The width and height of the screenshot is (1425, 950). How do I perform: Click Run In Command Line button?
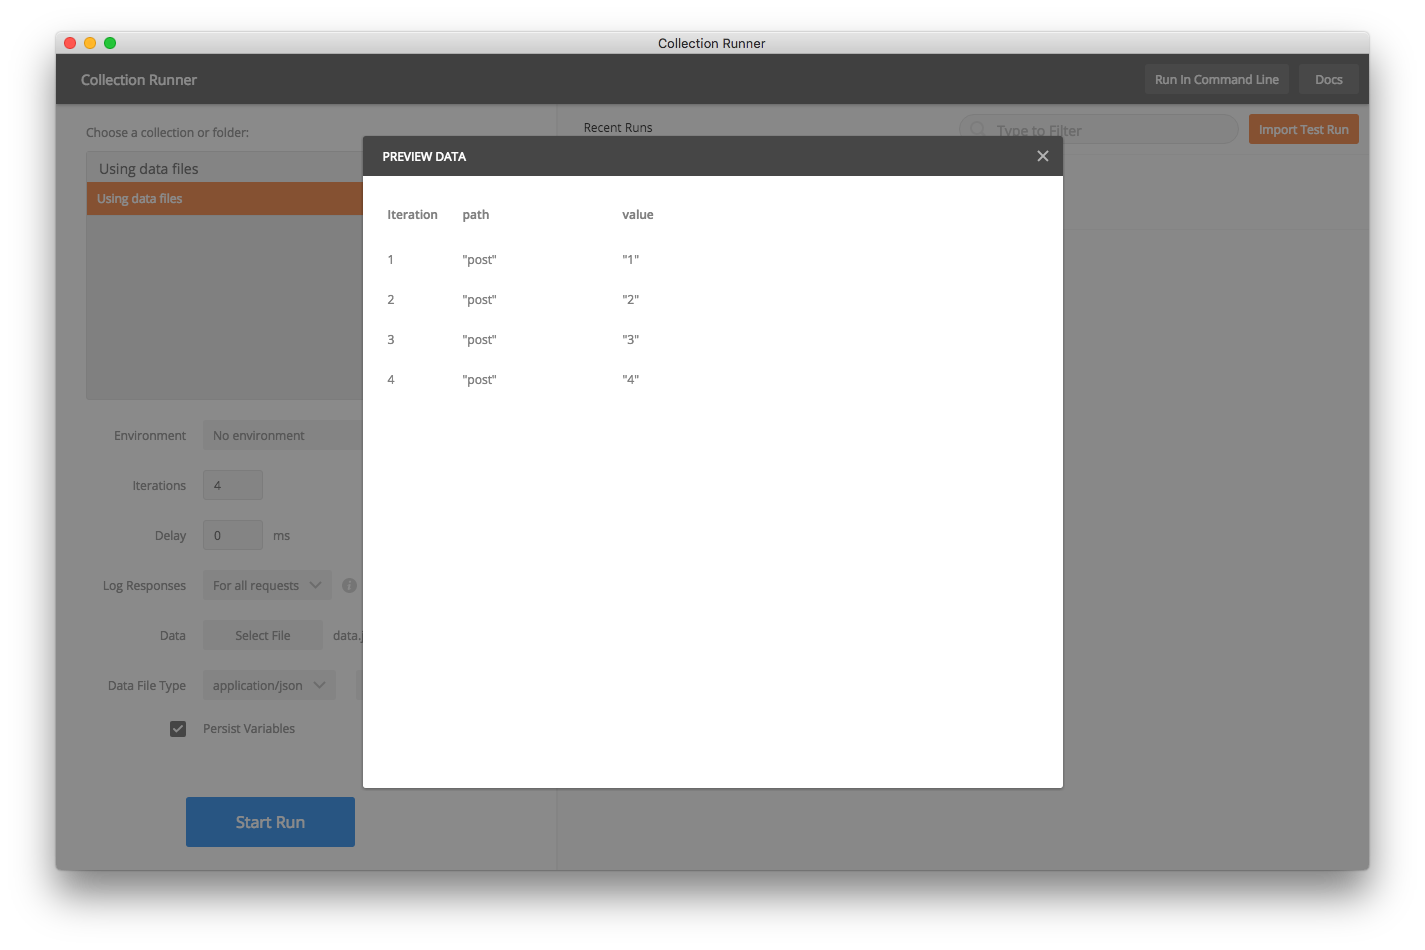(x=1216, y=80)
